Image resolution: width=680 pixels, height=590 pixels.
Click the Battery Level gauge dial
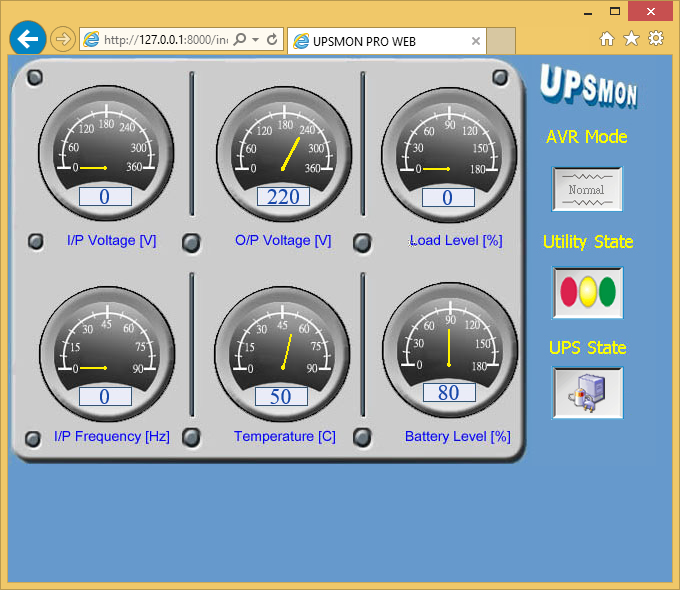click(450, 349)
